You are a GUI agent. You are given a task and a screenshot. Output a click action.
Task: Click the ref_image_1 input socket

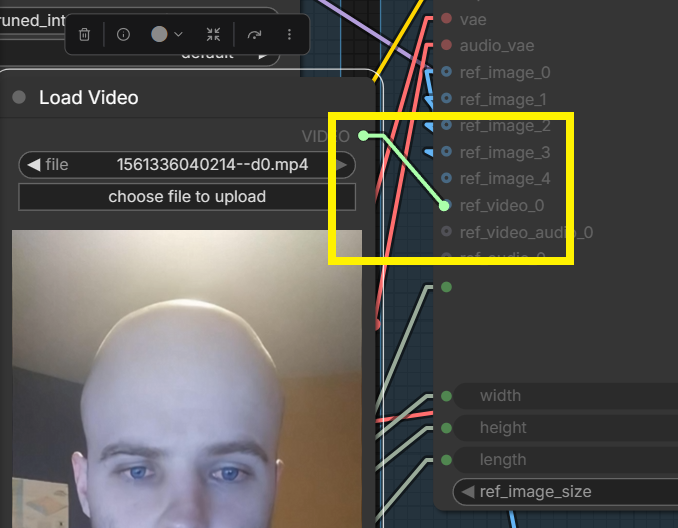point(446,99)
